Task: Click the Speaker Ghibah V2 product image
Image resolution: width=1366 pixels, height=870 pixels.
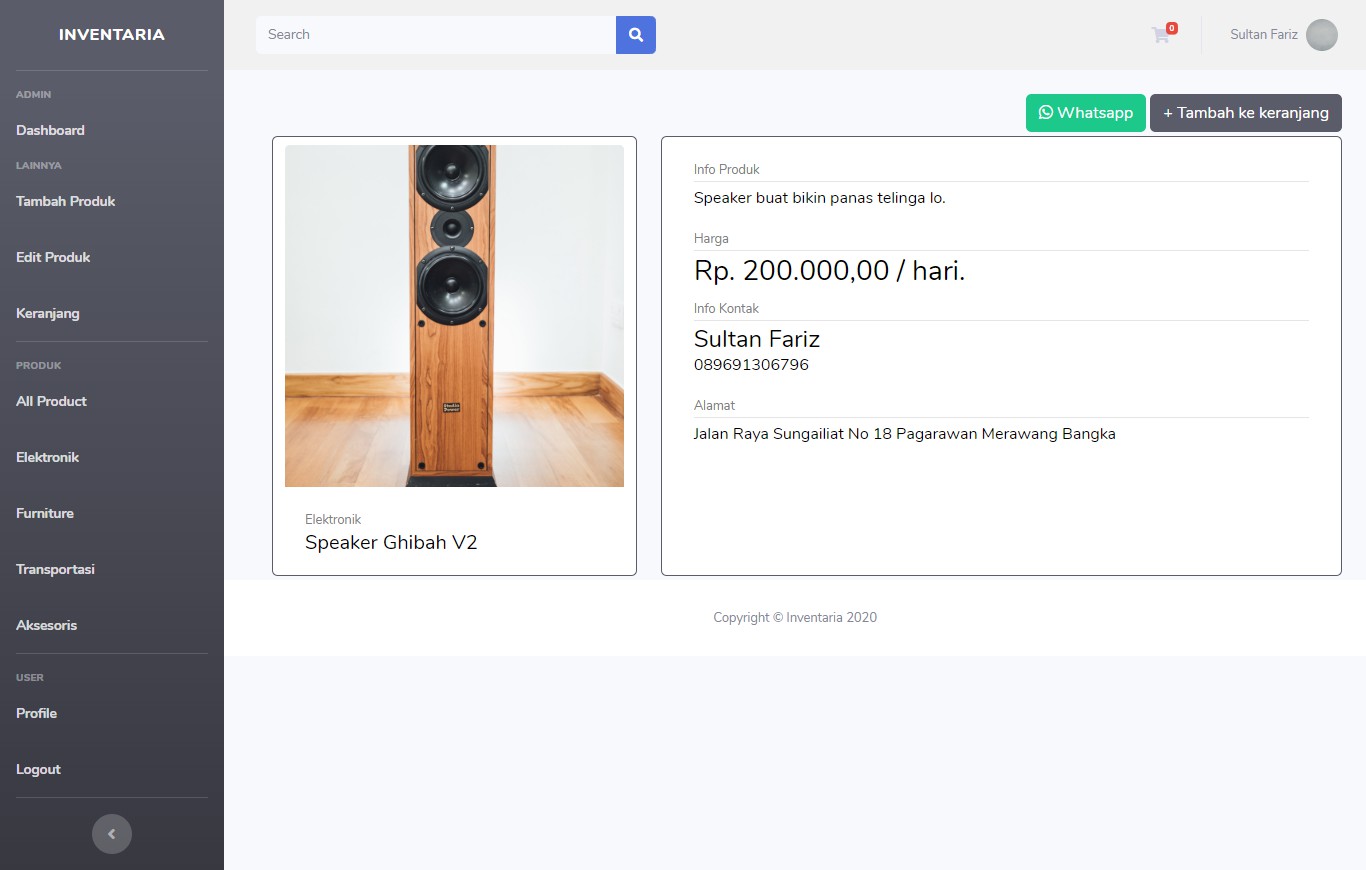Action: [454, 315]
